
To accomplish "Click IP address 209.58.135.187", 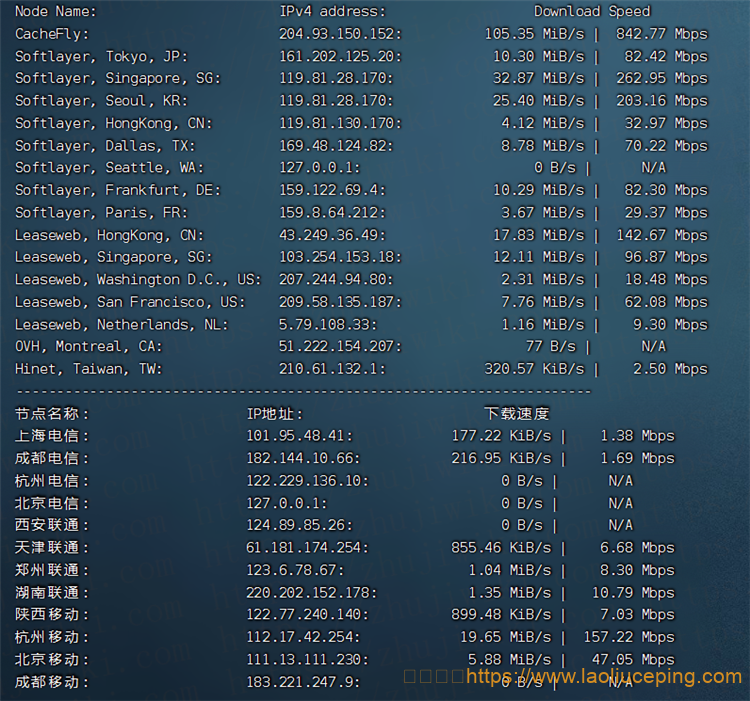I will (x=341, y=302).
